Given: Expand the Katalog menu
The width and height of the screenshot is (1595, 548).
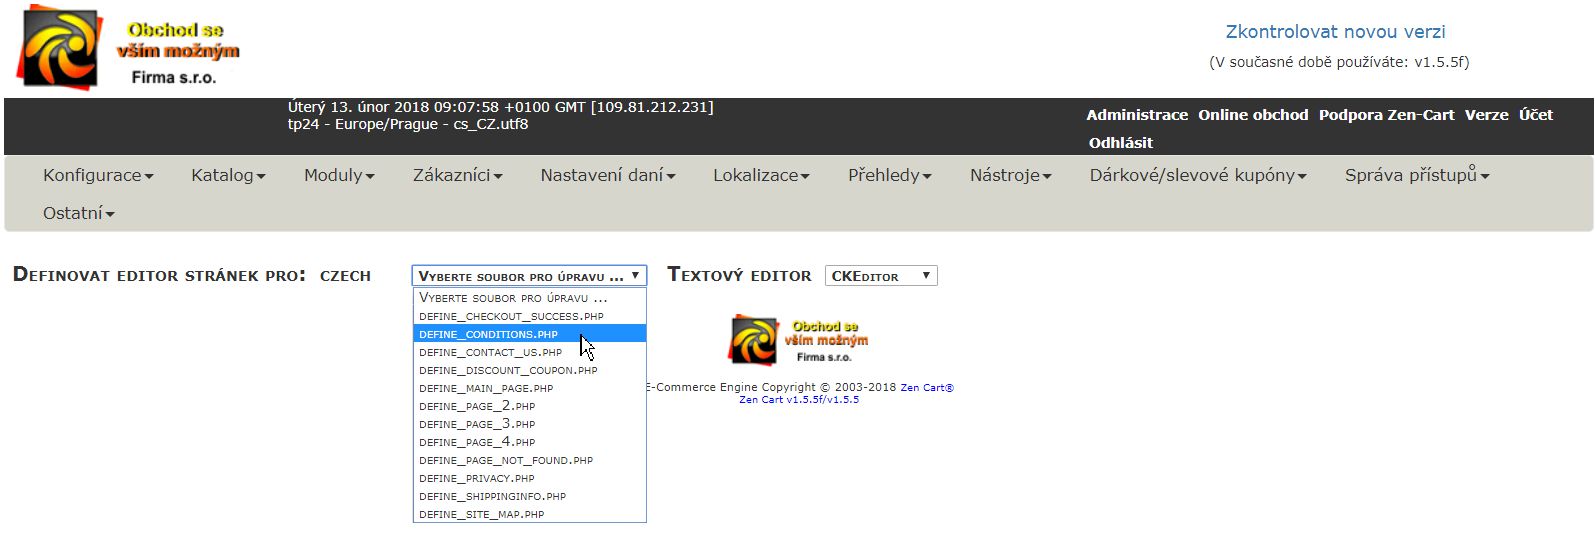Looking at the screenshot, I should 228,176.
